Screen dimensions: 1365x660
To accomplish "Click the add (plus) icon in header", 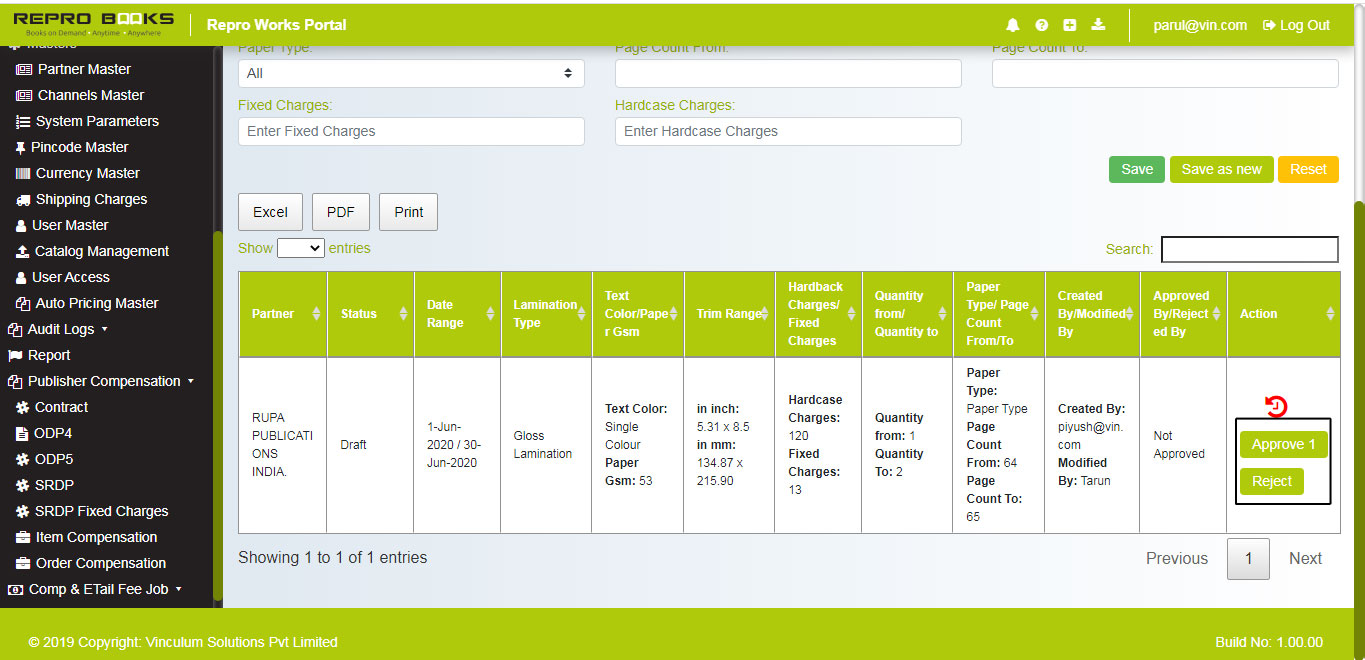I will [1069, 24].
